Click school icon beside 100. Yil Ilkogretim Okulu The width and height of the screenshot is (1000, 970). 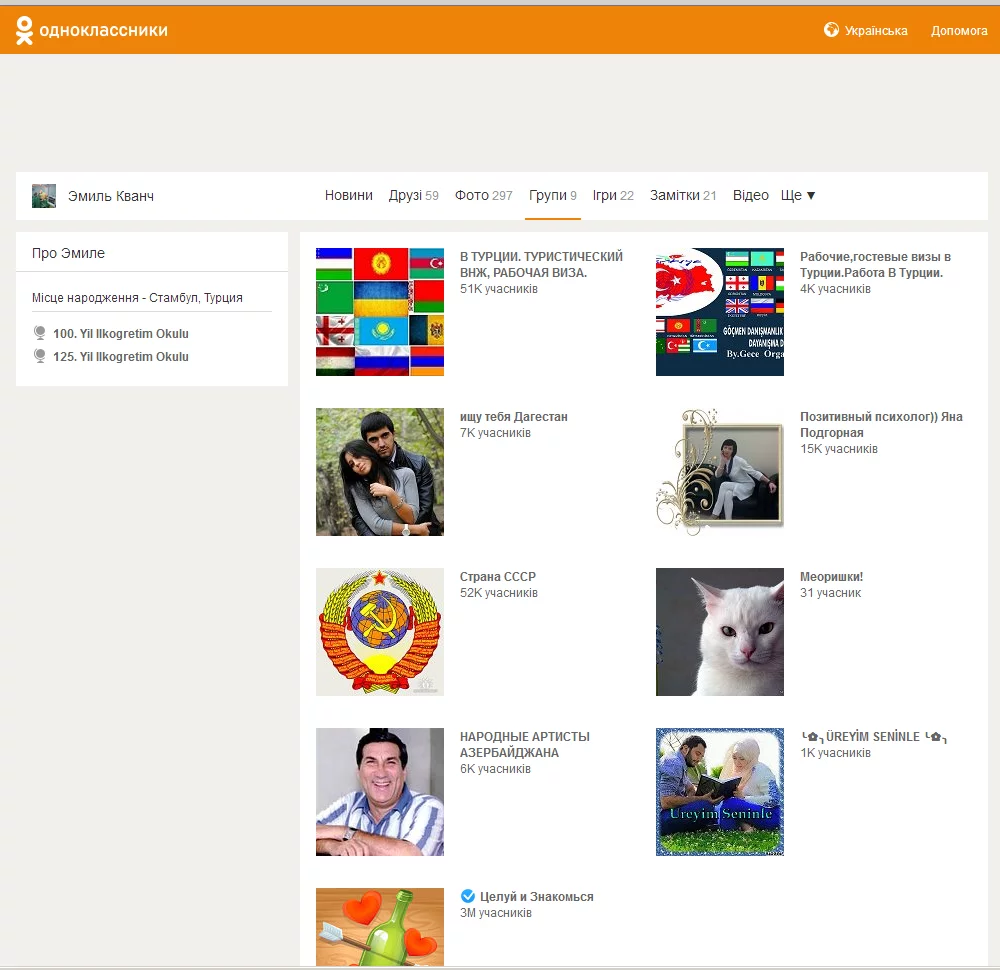pyautogui.click(x=40, y=333)
